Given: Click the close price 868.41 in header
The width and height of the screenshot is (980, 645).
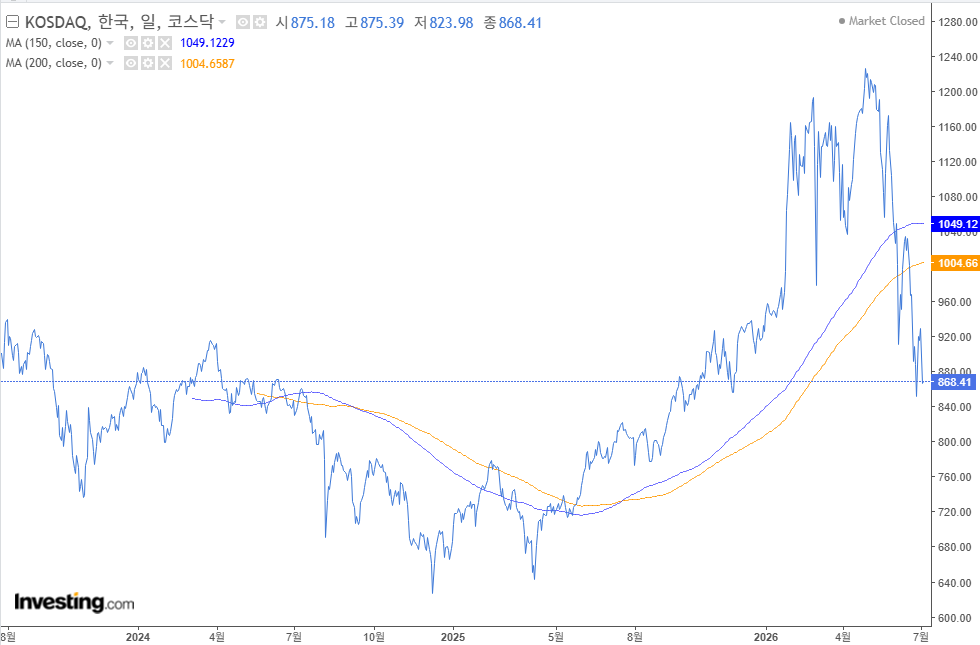Looking at the screenshot, I should click(520, 23).
